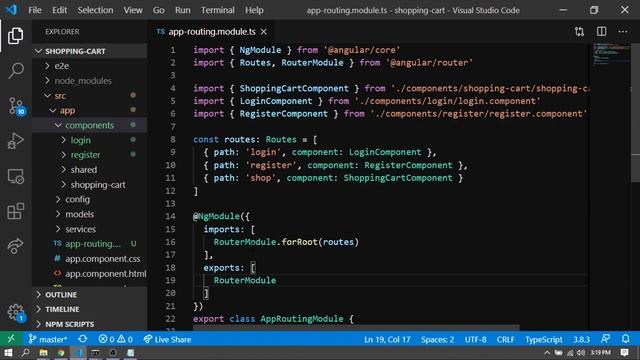640x360 pixels.
Task: Collapse the app folder
Action: pos(90,110)
